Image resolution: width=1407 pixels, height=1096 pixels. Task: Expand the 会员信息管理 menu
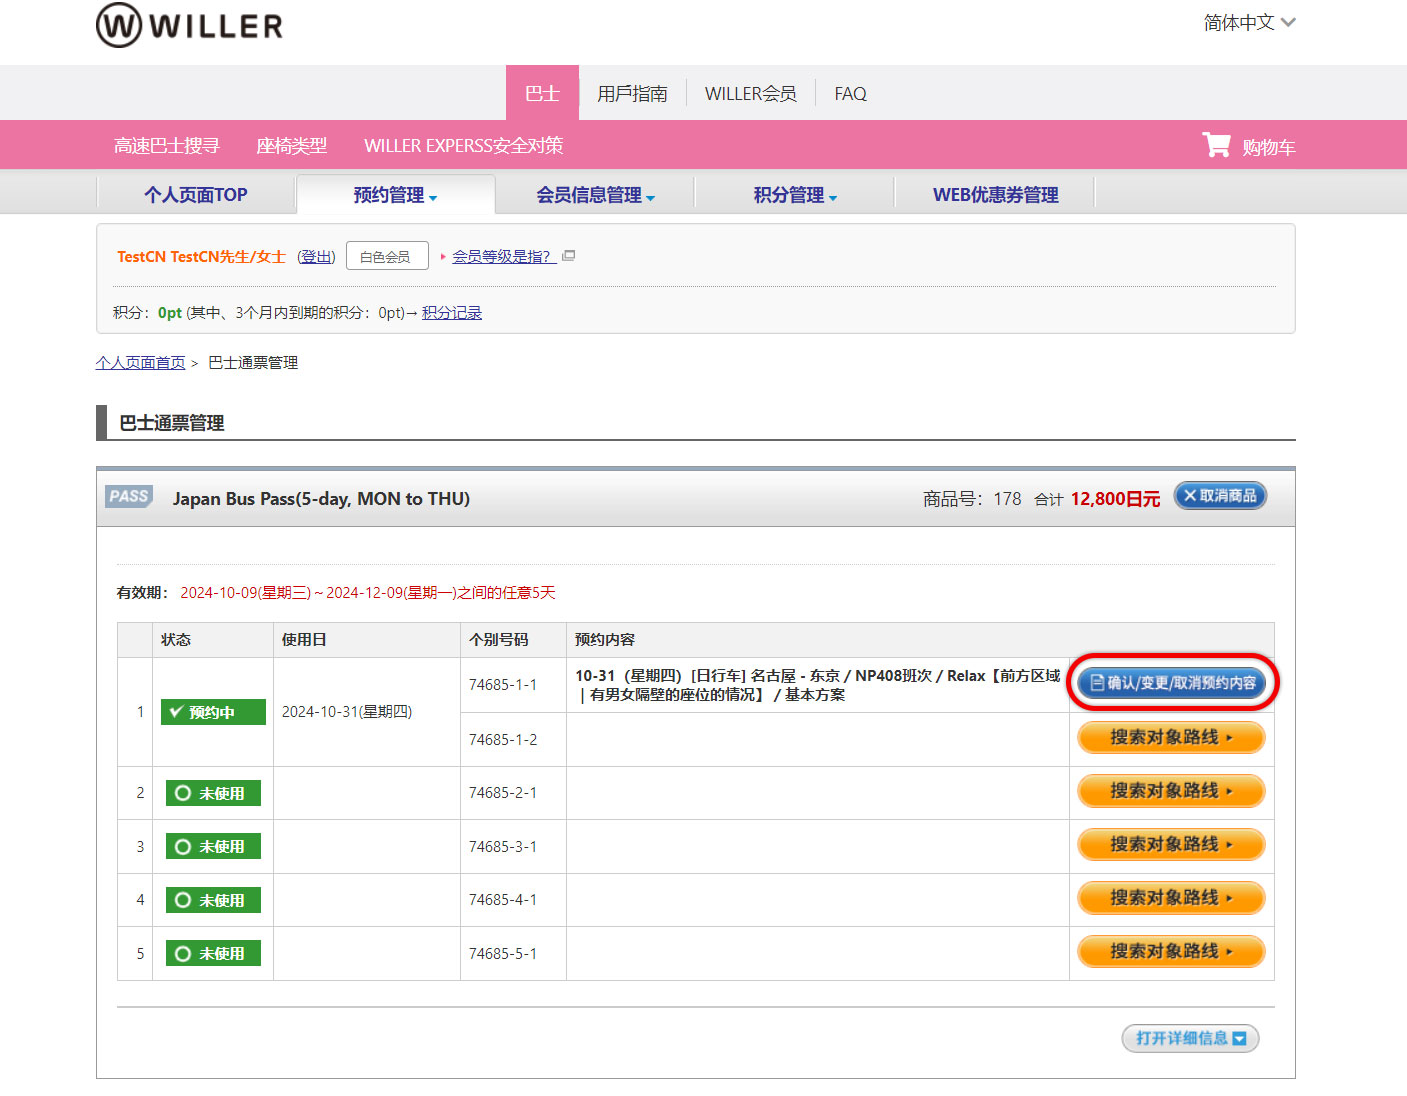(x=595, y=195)
